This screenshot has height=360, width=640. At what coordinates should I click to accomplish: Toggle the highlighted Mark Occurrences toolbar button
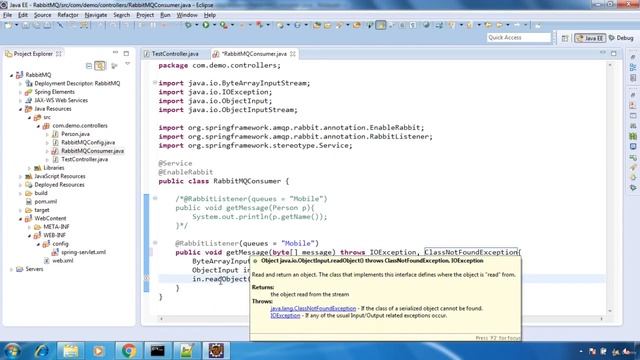tap(380, 25)
